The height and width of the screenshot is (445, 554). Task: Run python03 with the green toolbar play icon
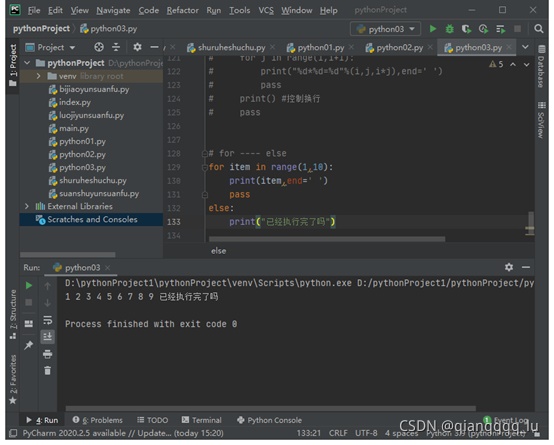click(433, 29)
